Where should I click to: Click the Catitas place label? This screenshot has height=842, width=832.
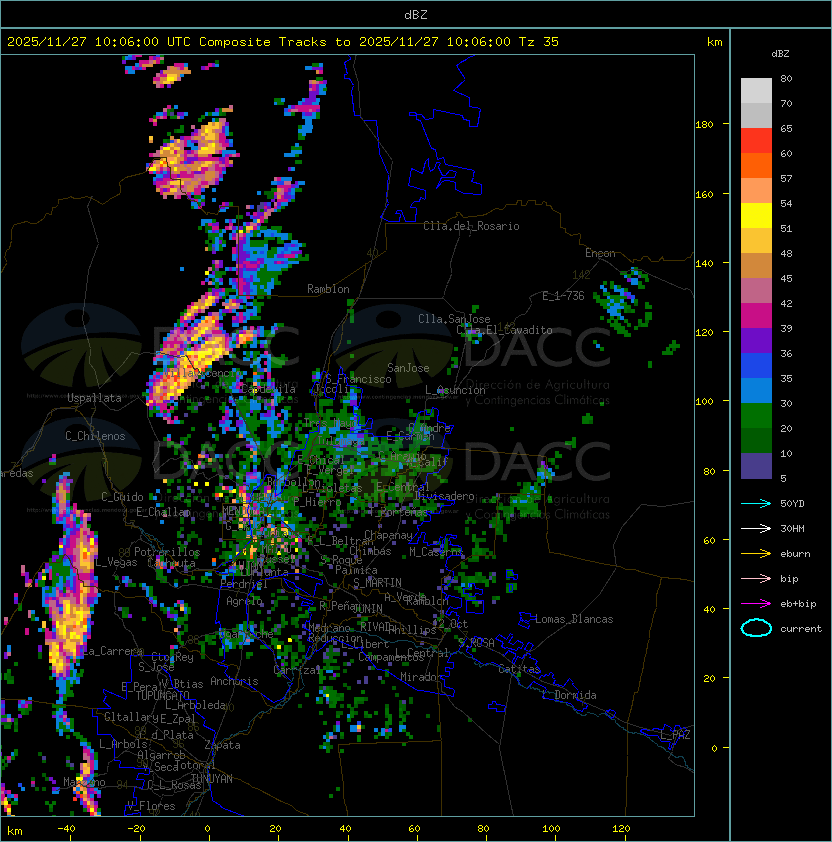pyautogui.click(x=519, y=669)
